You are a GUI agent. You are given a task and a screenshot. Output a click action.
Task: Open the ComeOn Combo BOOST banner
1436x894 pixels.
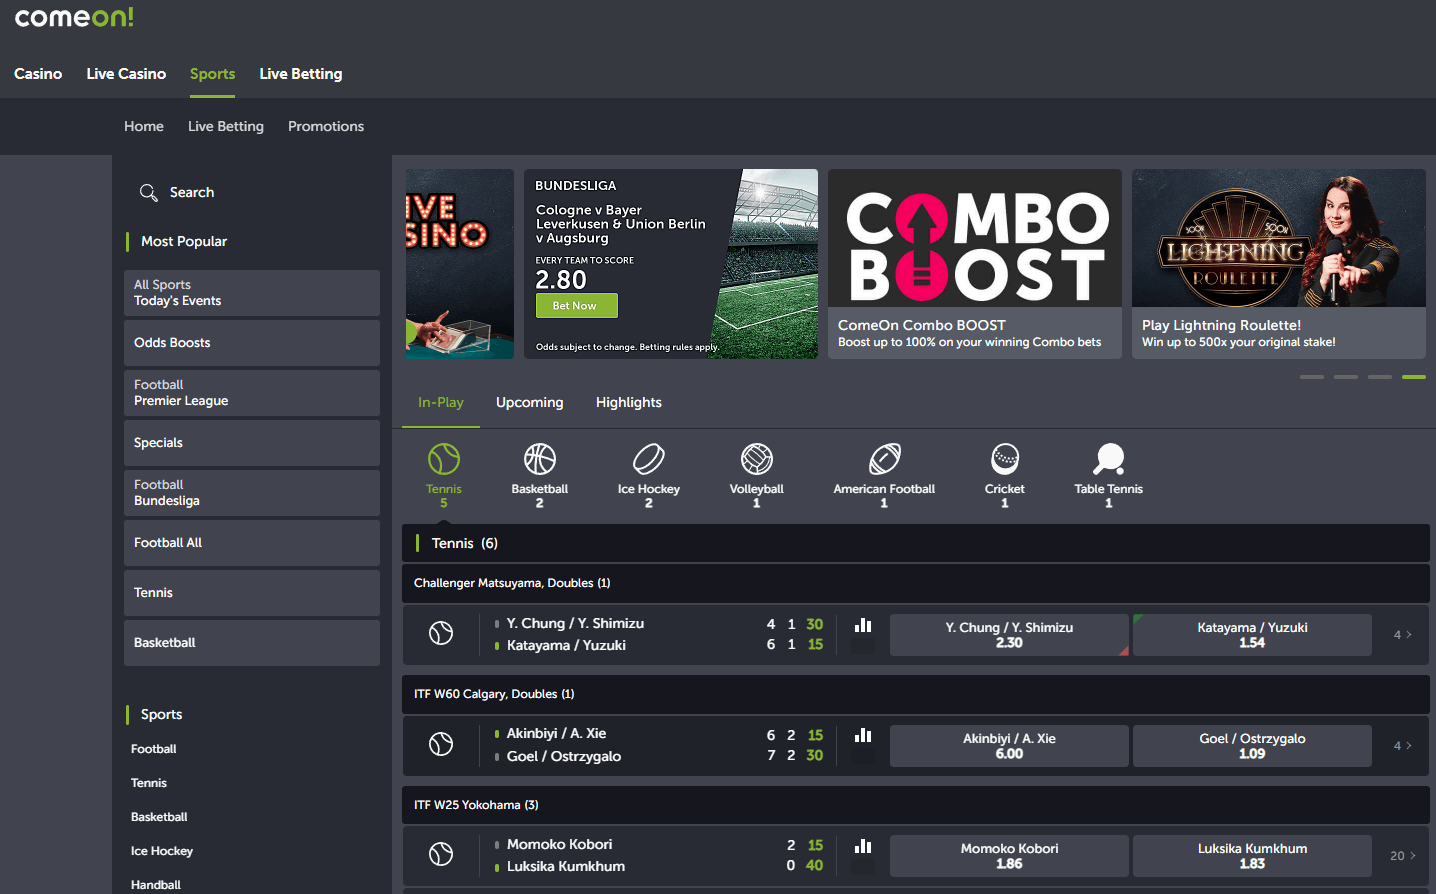(975, 264)
